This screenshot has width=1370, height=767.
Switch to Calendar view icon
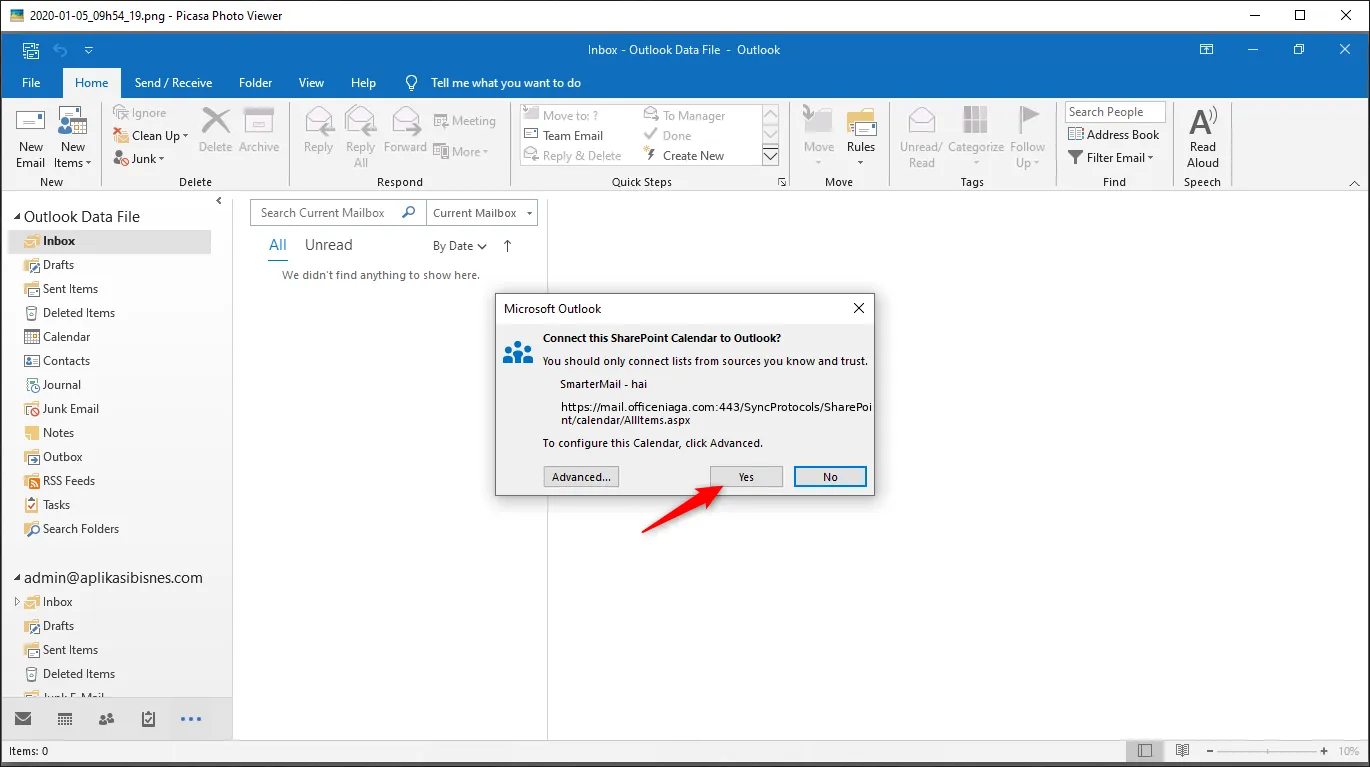(65, 719)
